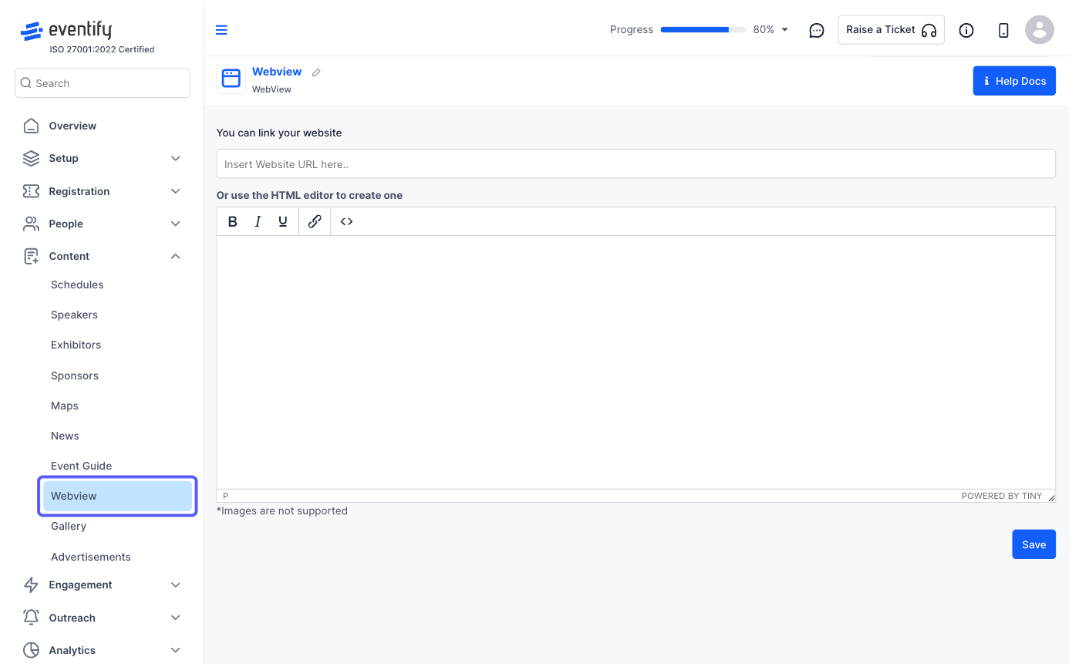Open Gallery in sidebar

point(68,526)
